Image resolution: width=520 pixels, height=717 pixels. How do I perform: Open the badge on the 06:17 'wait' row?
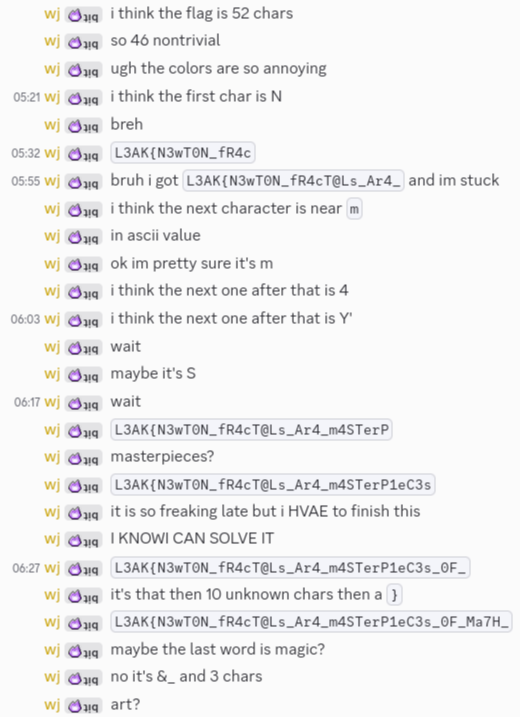(83, 403)
